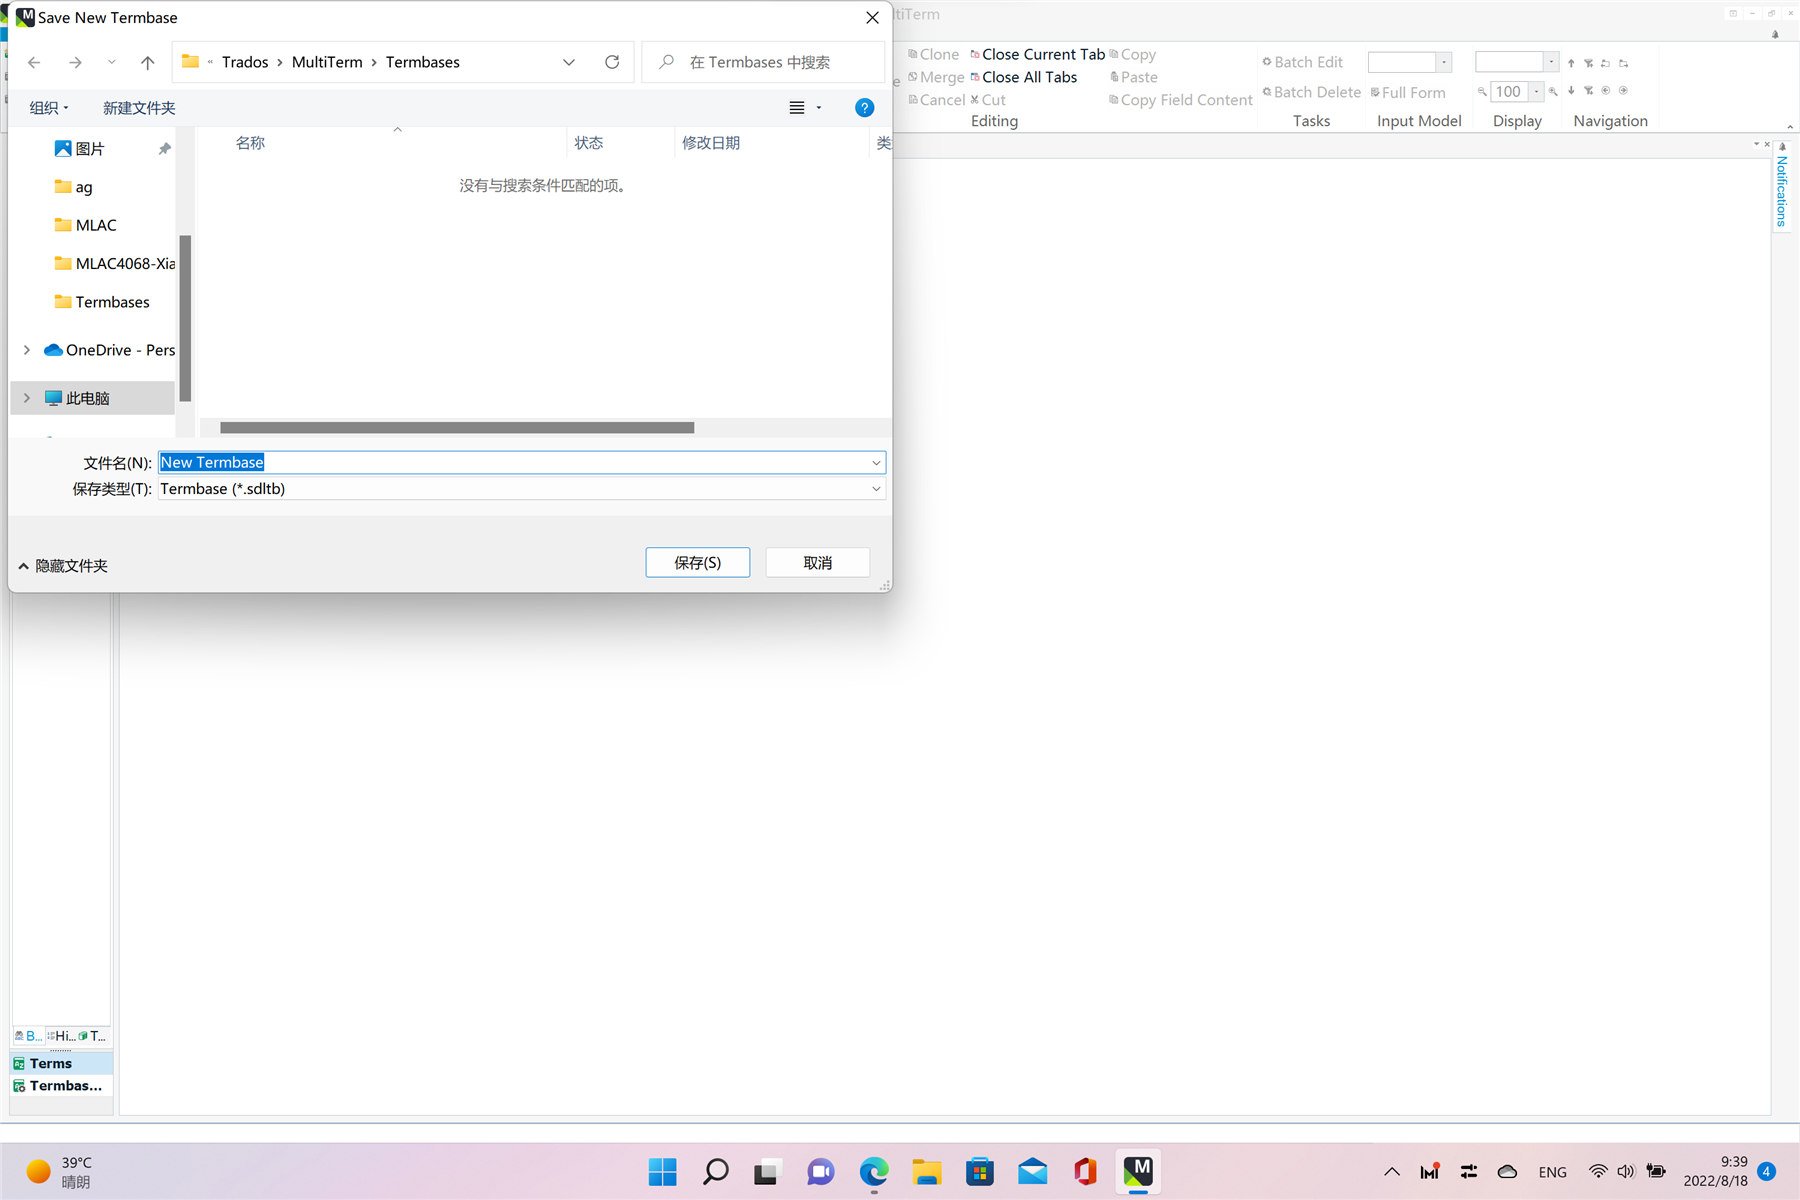Click the Copy command in ribbon
1800x1200 pixels.
pos(1132,54)
